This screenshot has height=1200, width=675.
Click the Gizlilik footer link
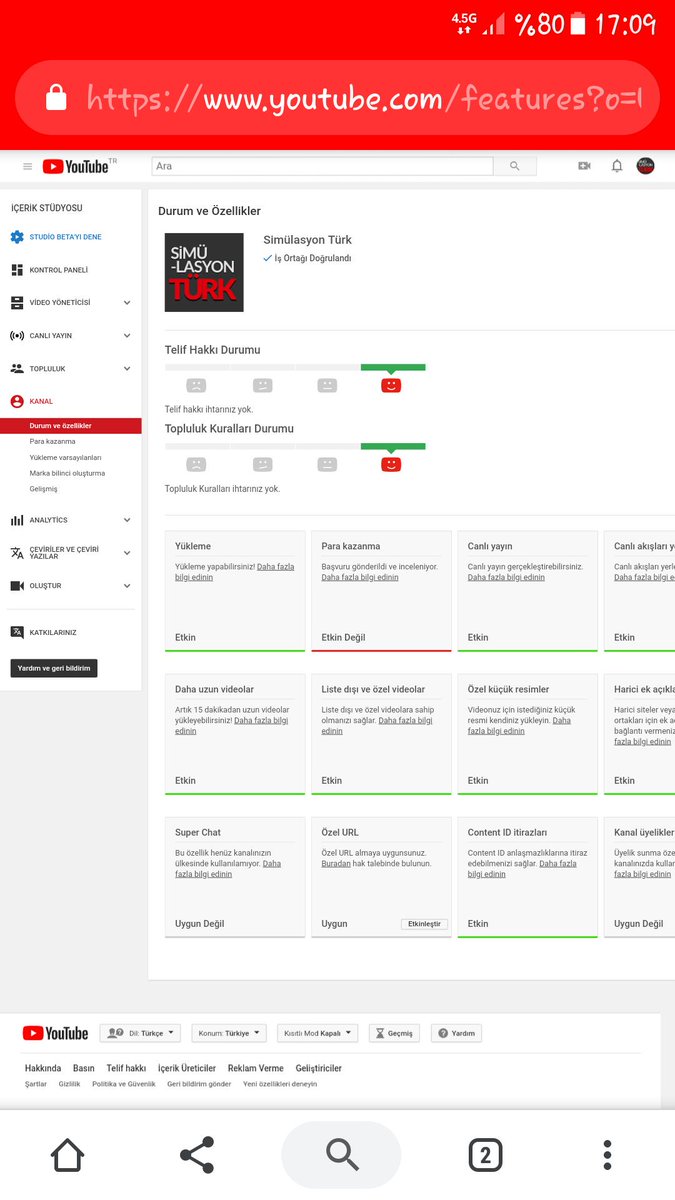(x=69, y=1084)
